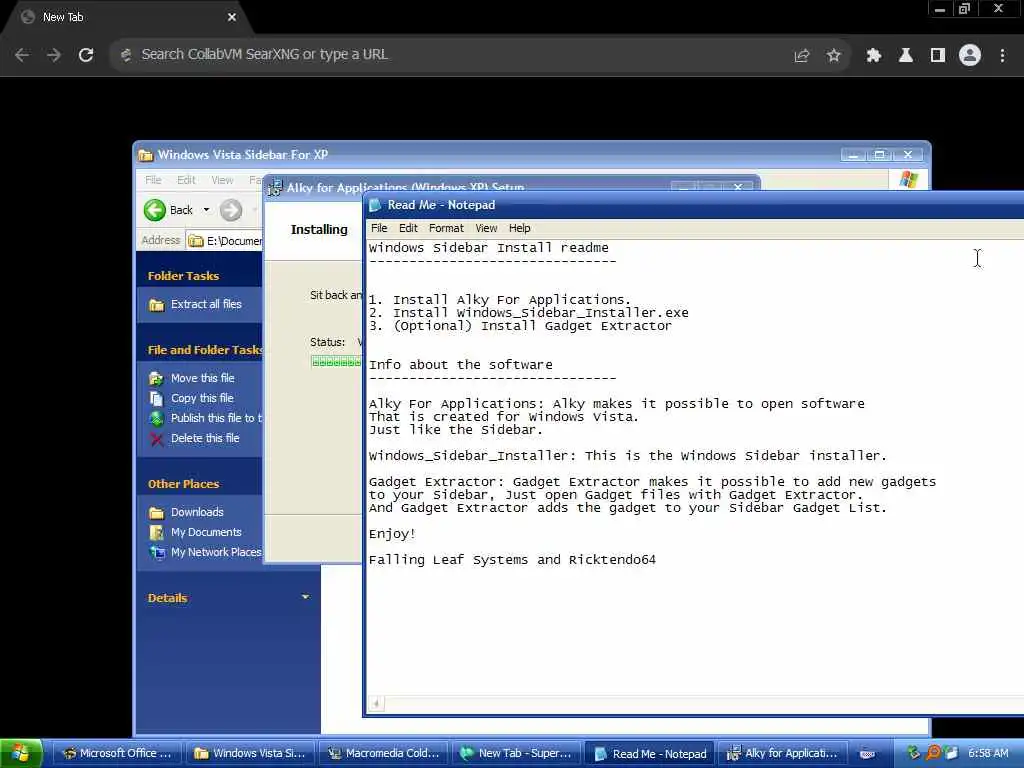Click the Move this file icon
The width and height of the screenshot is (1024, 768).
click(x=157, y=379)
